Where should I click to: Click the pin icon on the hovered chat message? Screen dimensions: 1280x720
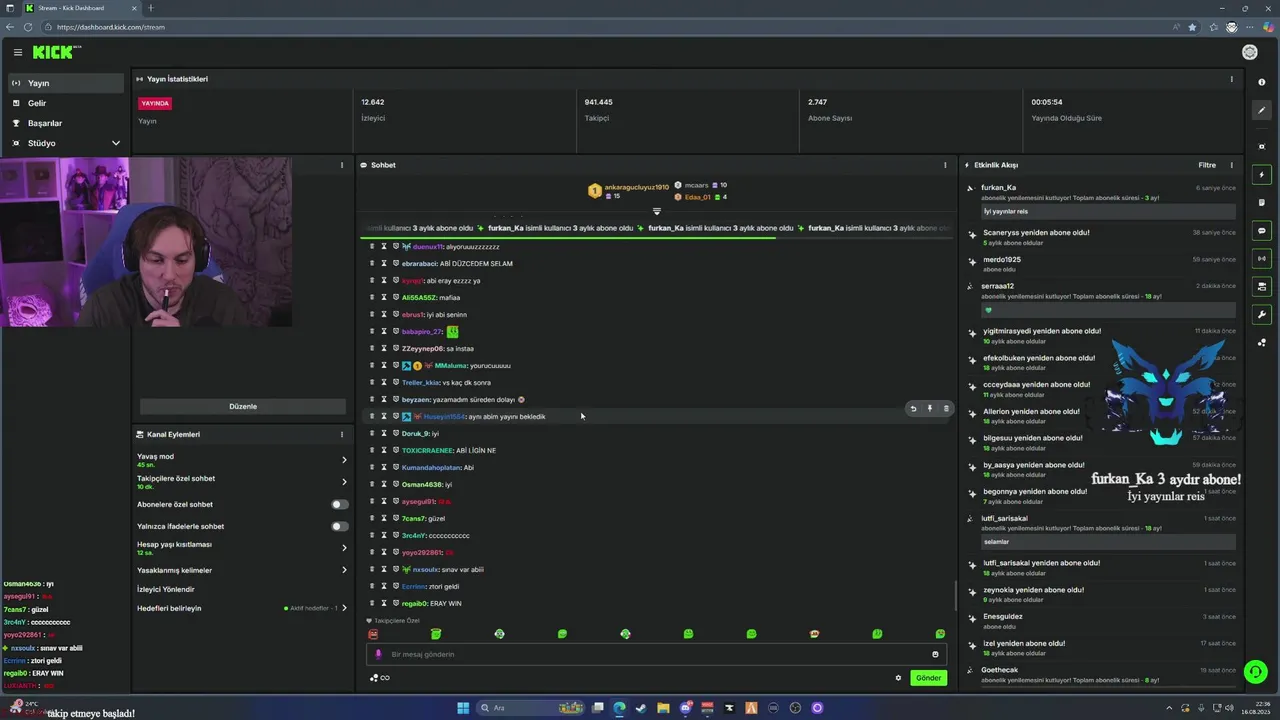coord(930,408)
